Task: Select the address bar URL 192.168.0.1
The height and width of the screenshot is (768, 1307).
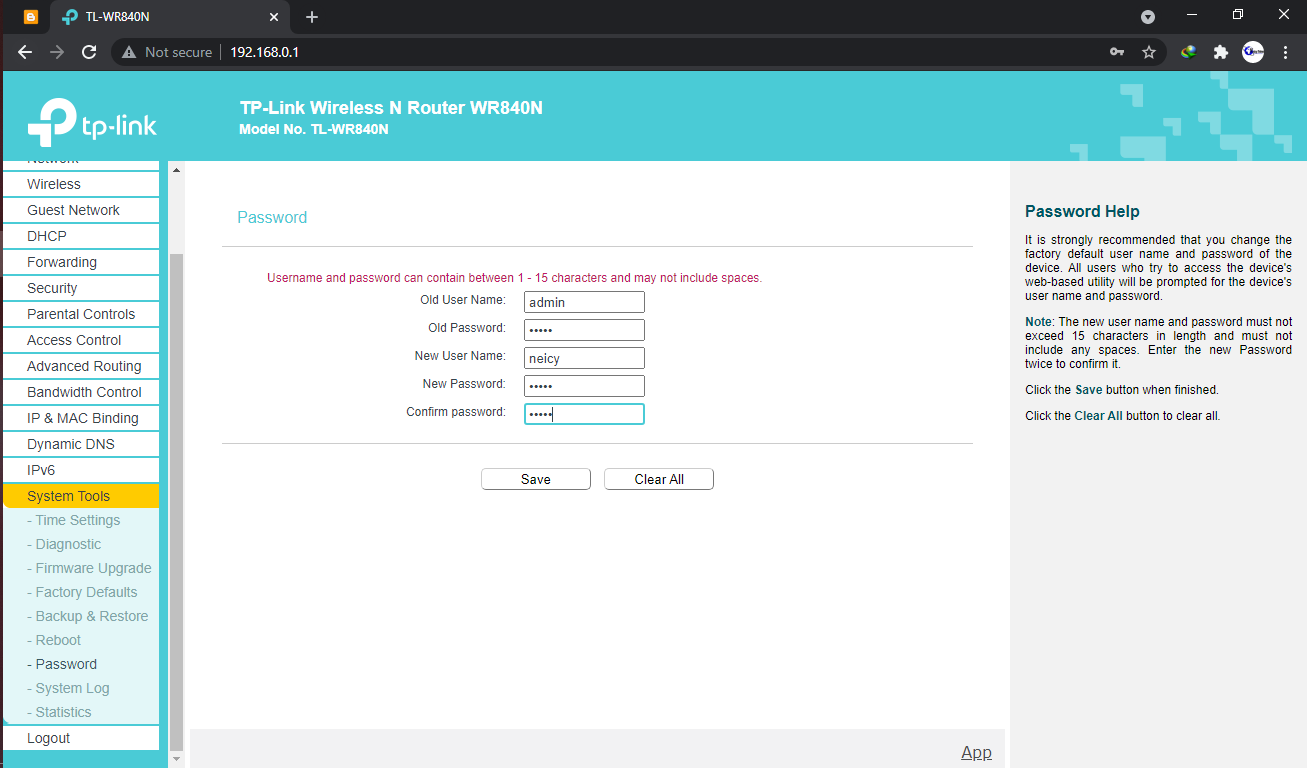Action: pos(265,52)
